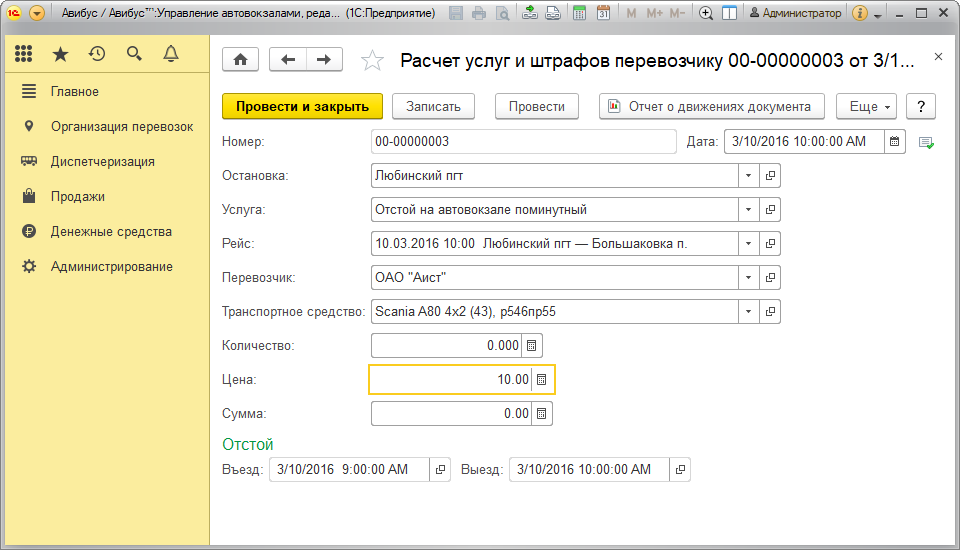
Task: Open the Перевозчик dropdown list
Action: (x=748, y=278)
